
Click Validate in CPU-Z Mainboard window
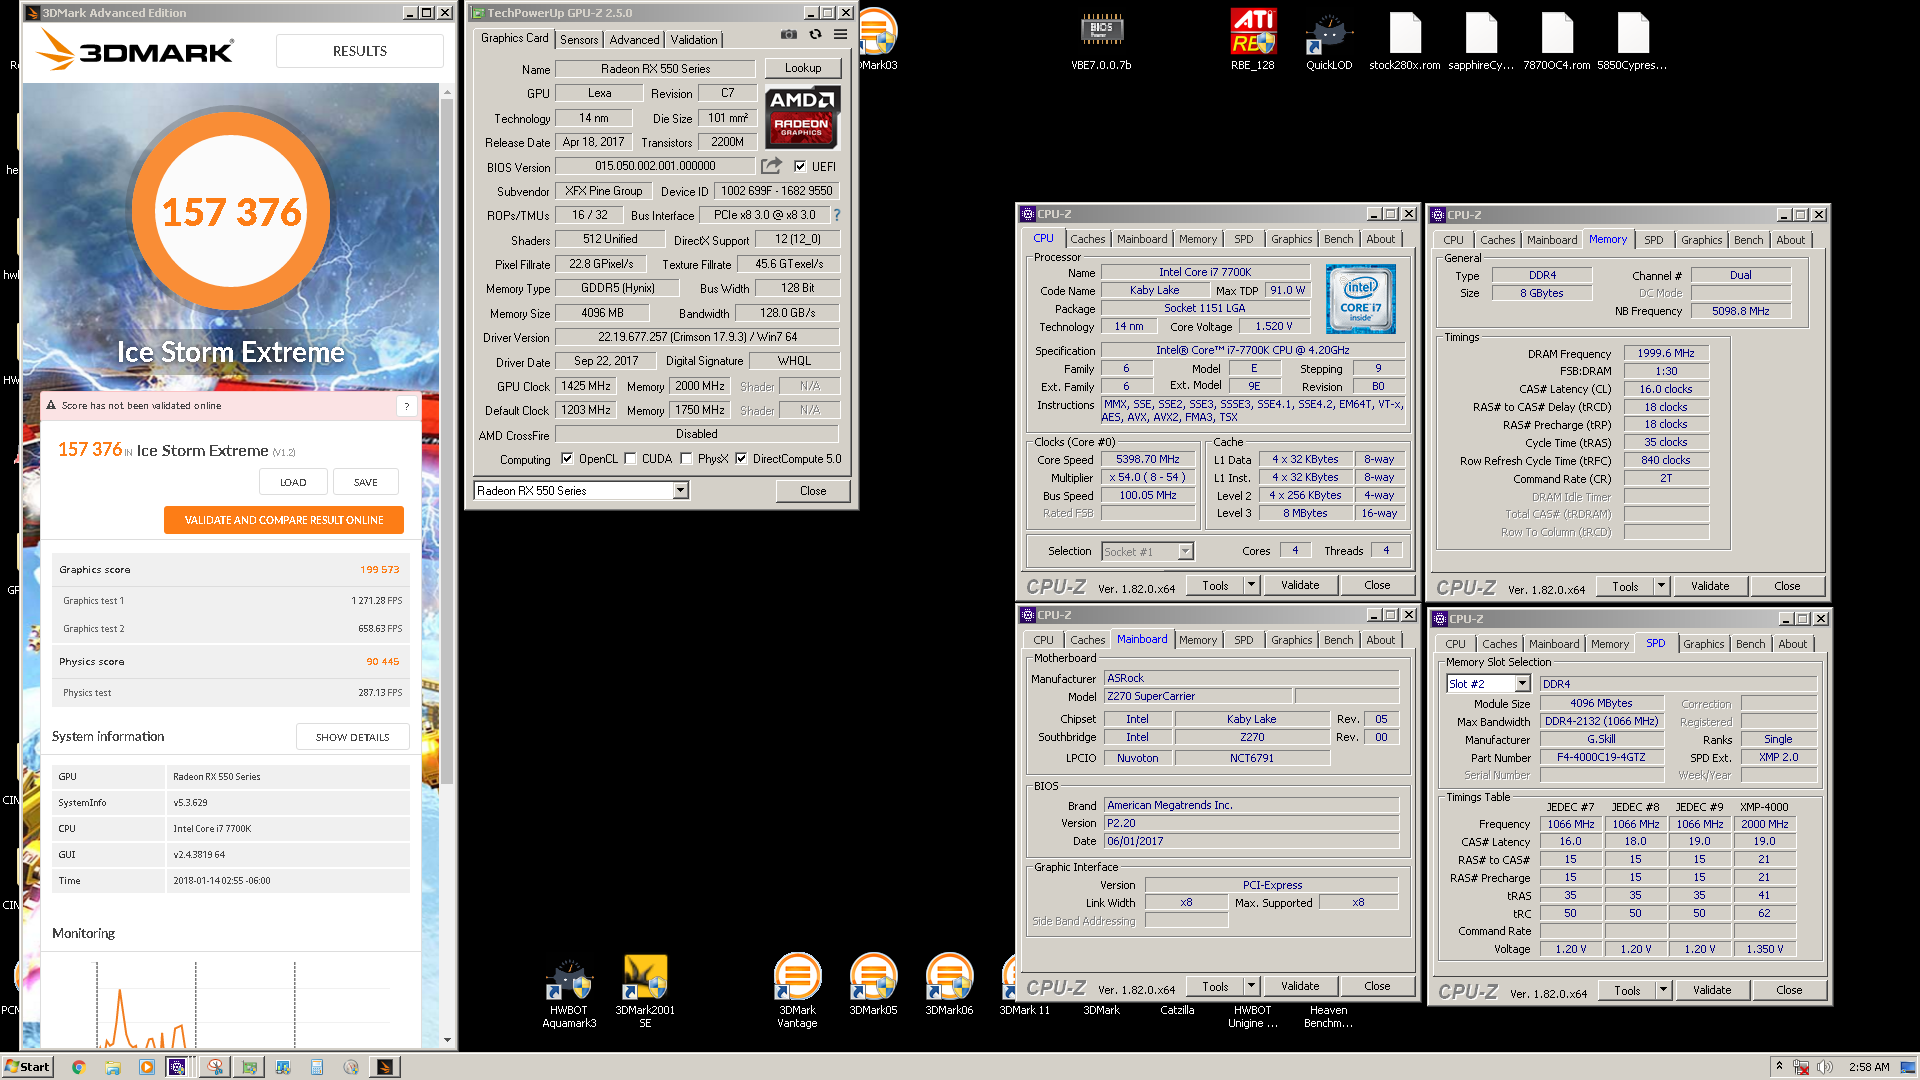tap(1300, 986)
